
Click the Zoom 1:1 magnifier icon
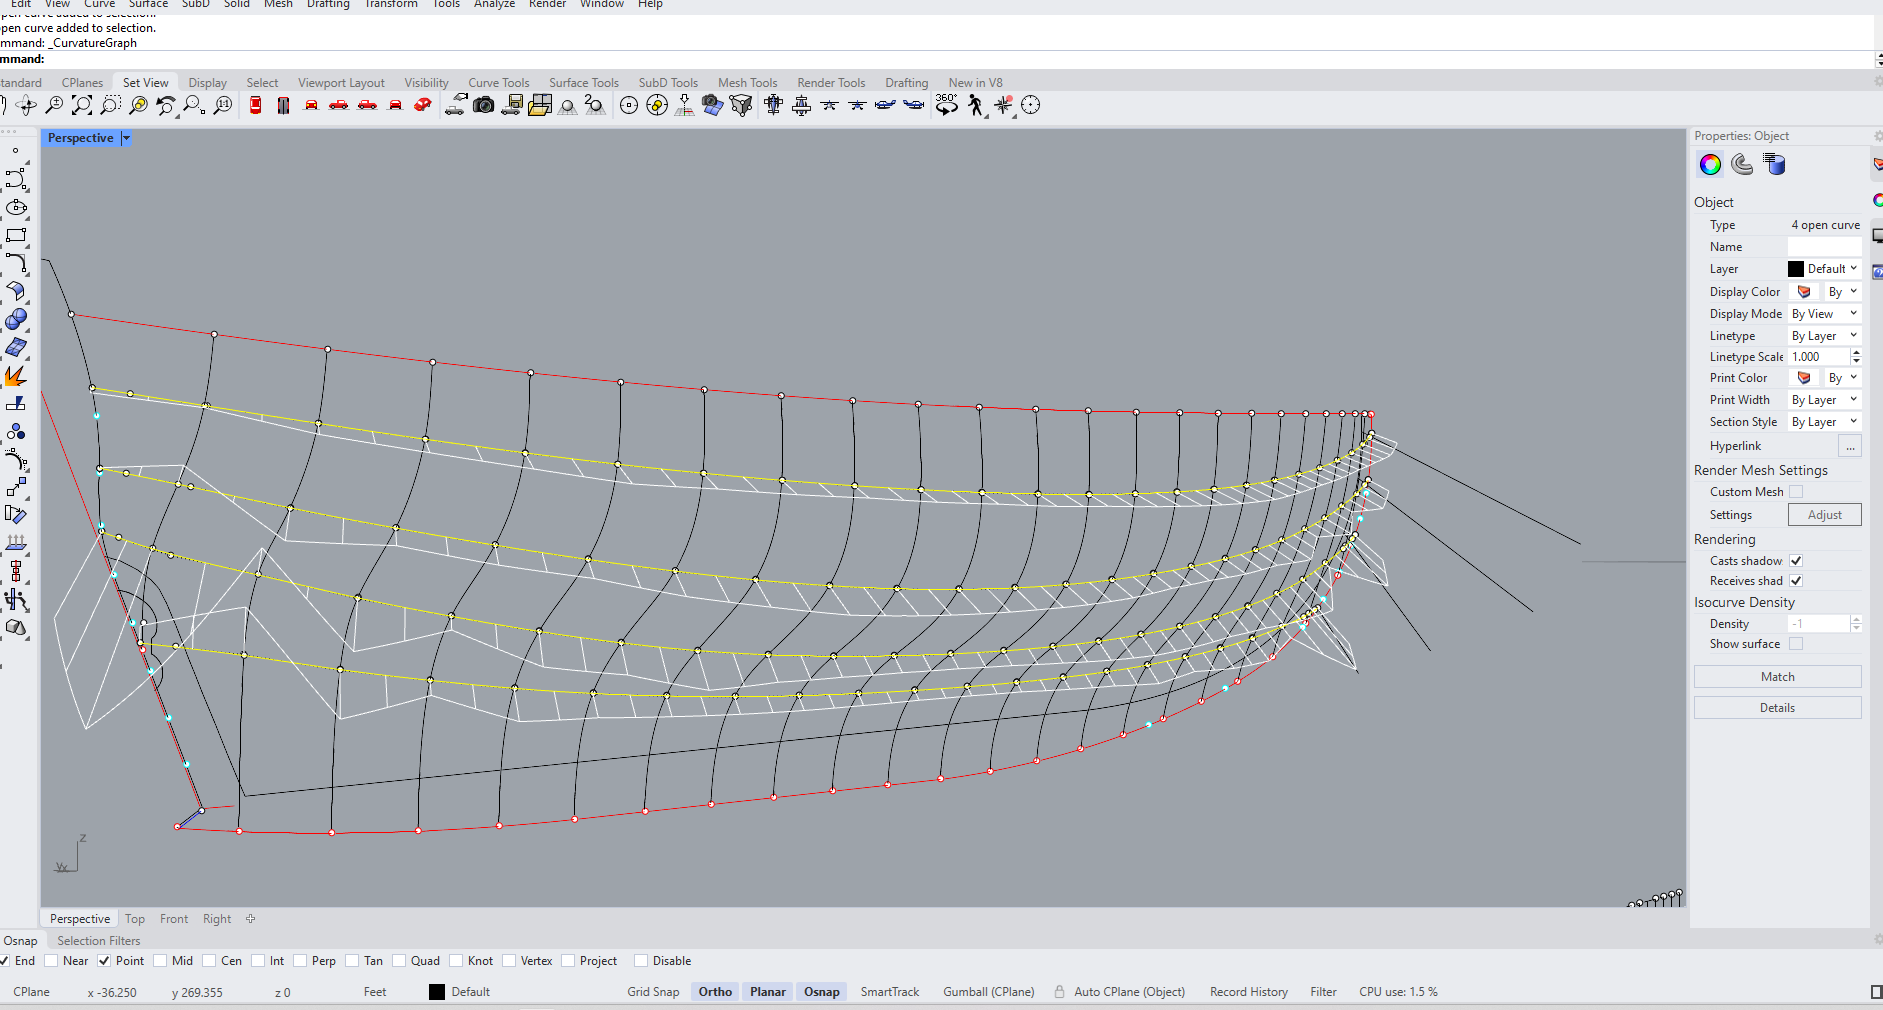(x=223, y=105)
